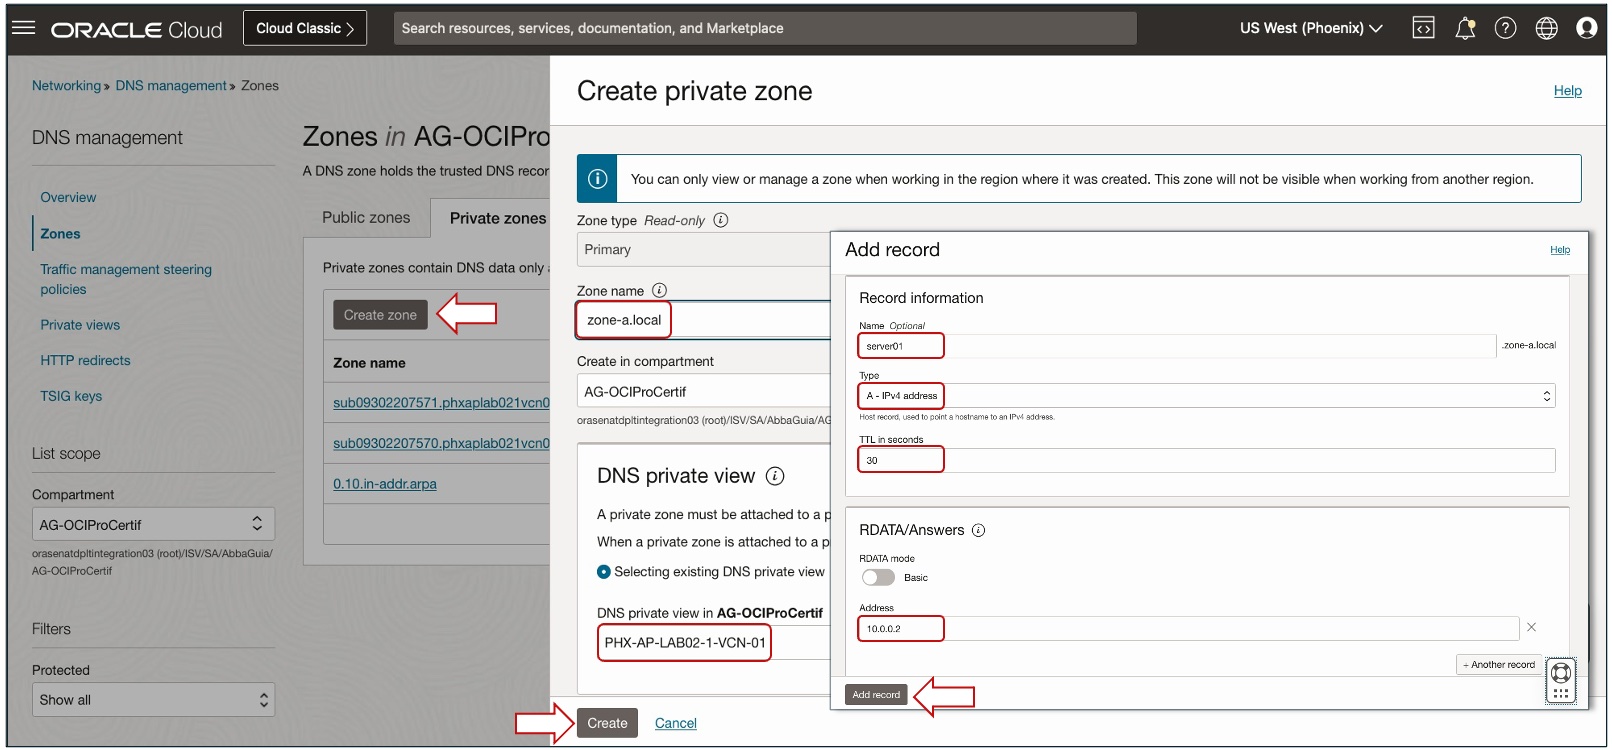Switch to Public zones tab
Image resolution: width=1612 pixels, height=750 pixels.
pyautogui.click(x=366, y=217)
